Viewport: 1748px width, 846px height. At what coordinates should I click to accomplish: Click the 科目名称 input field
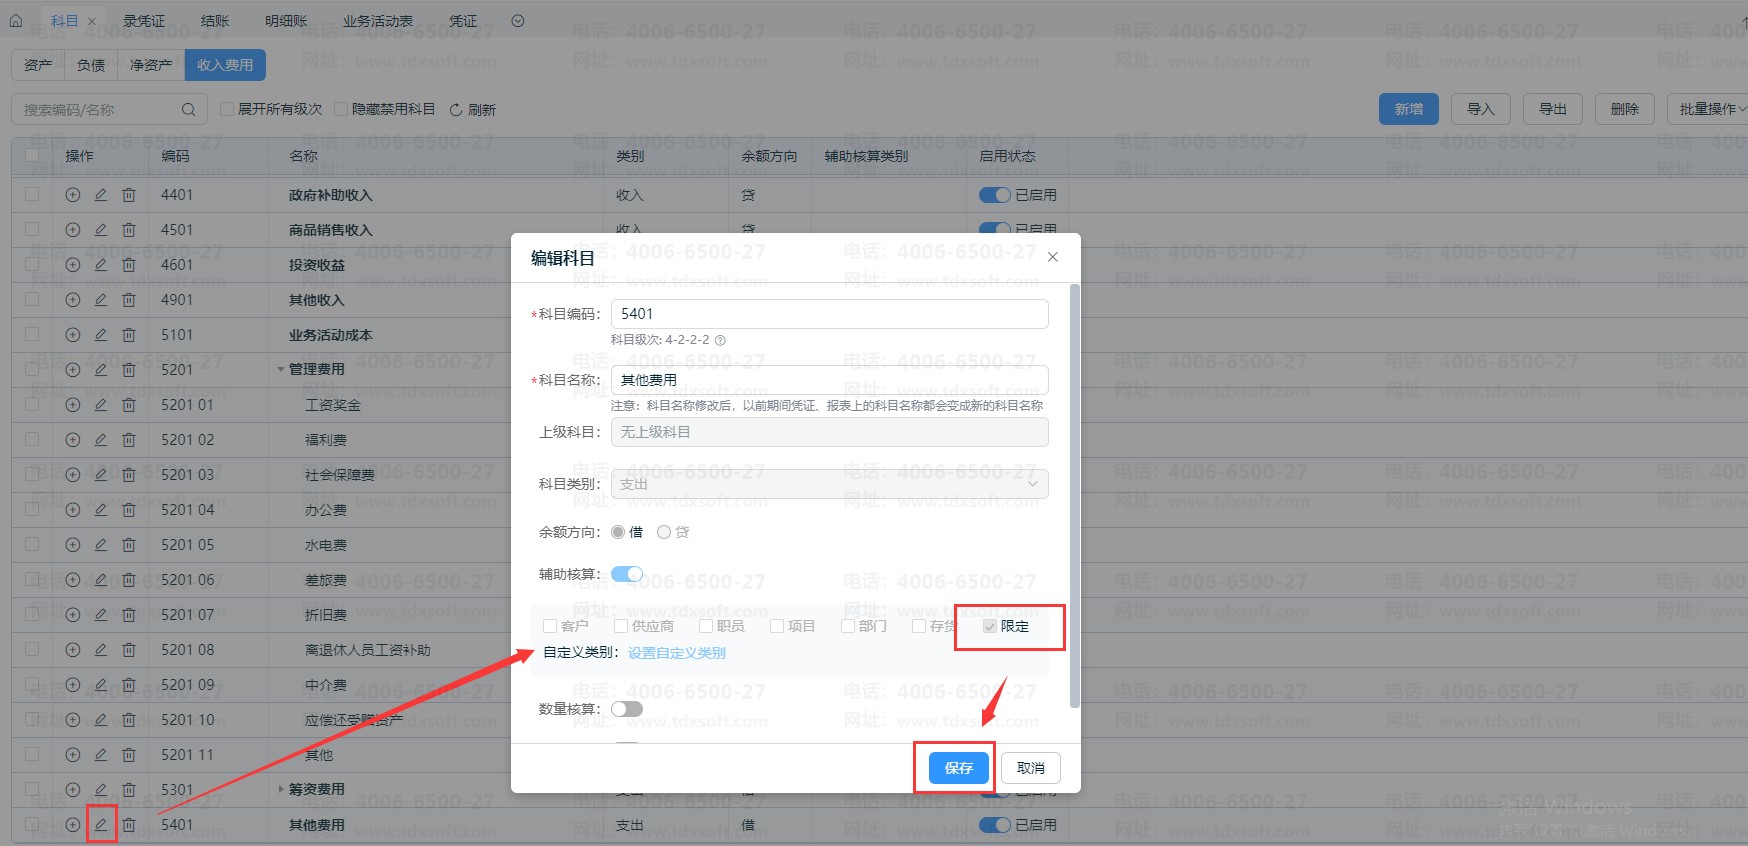(829, 380)
